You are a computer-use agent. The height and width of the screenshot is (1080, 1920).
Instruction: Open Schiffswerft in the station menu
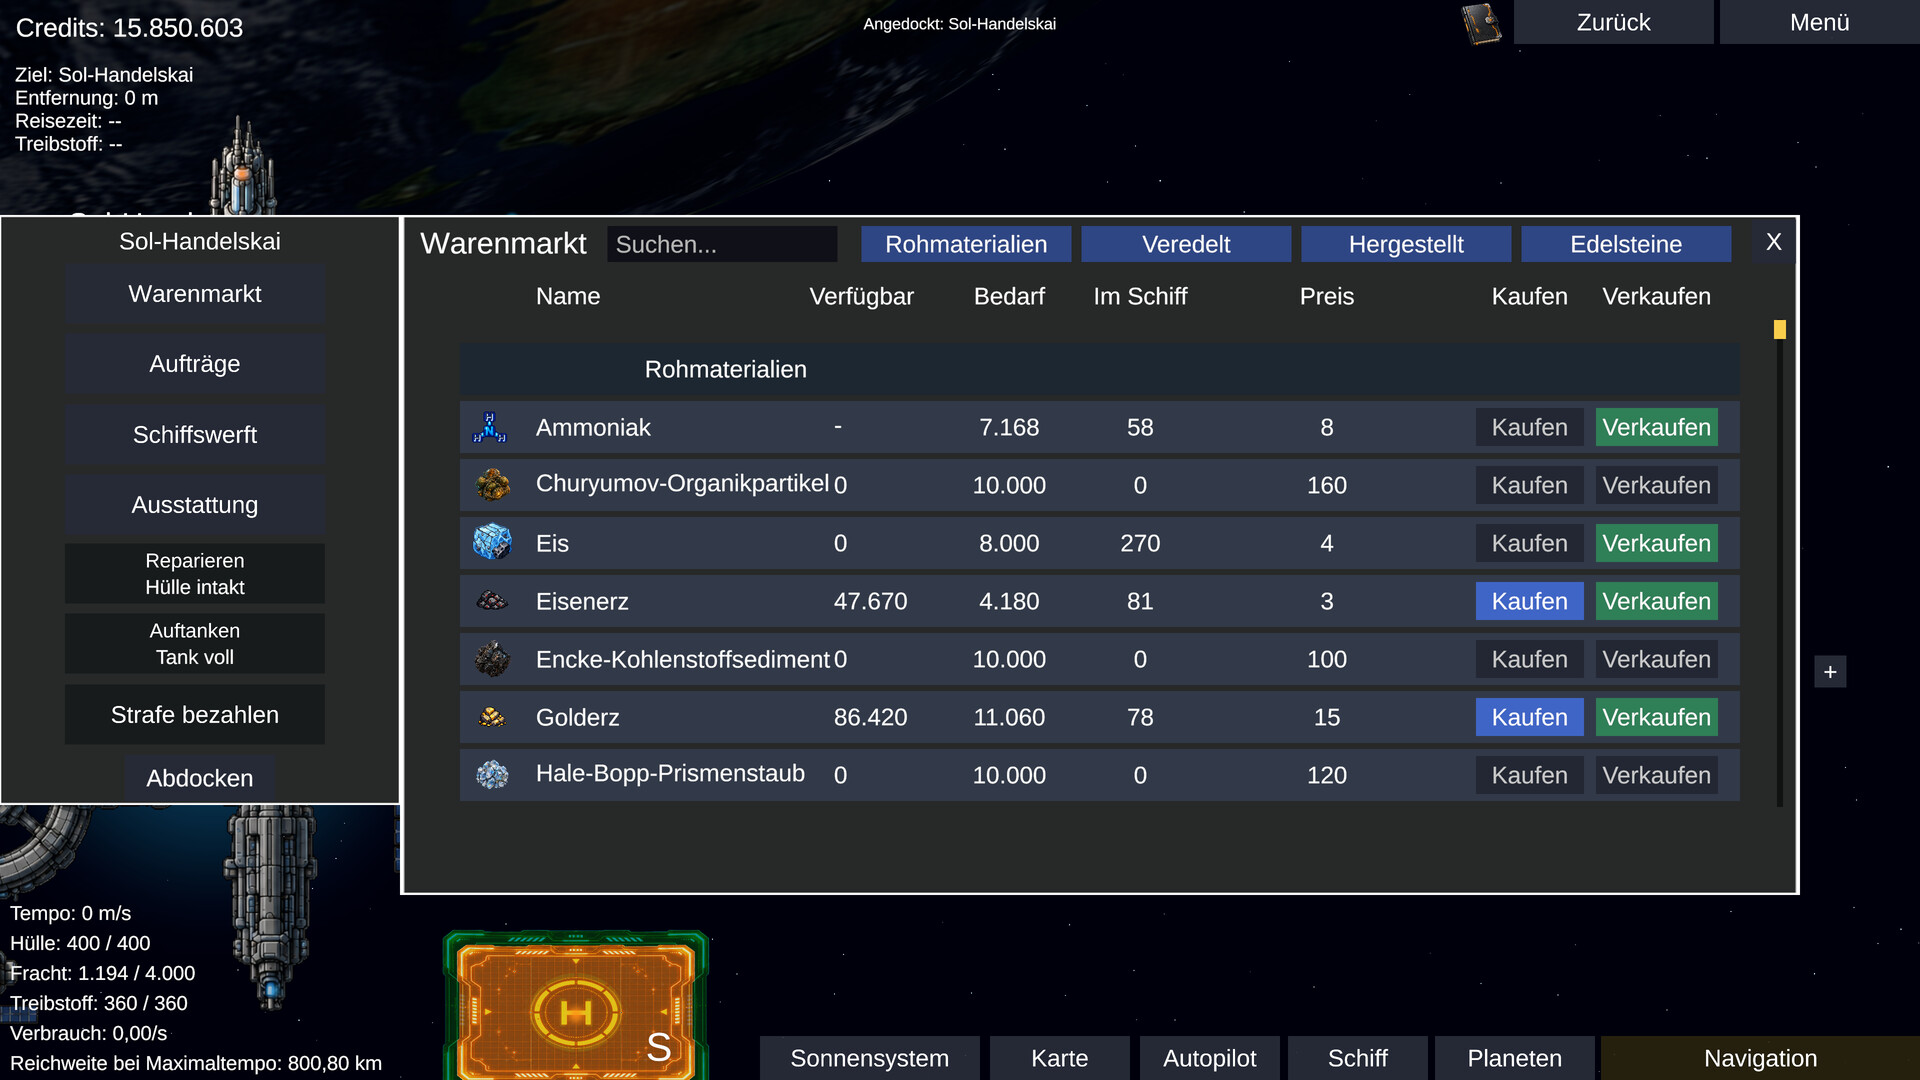pos(195,435)
